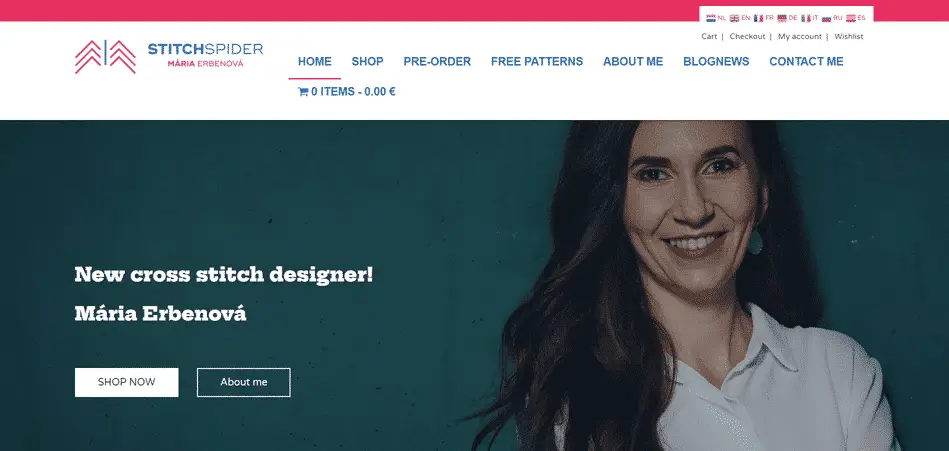The width and height of the screenshot is (949, 451).
Task: Switch to German via DE flag
Action: pyautogui.click(x=787, y=18)
